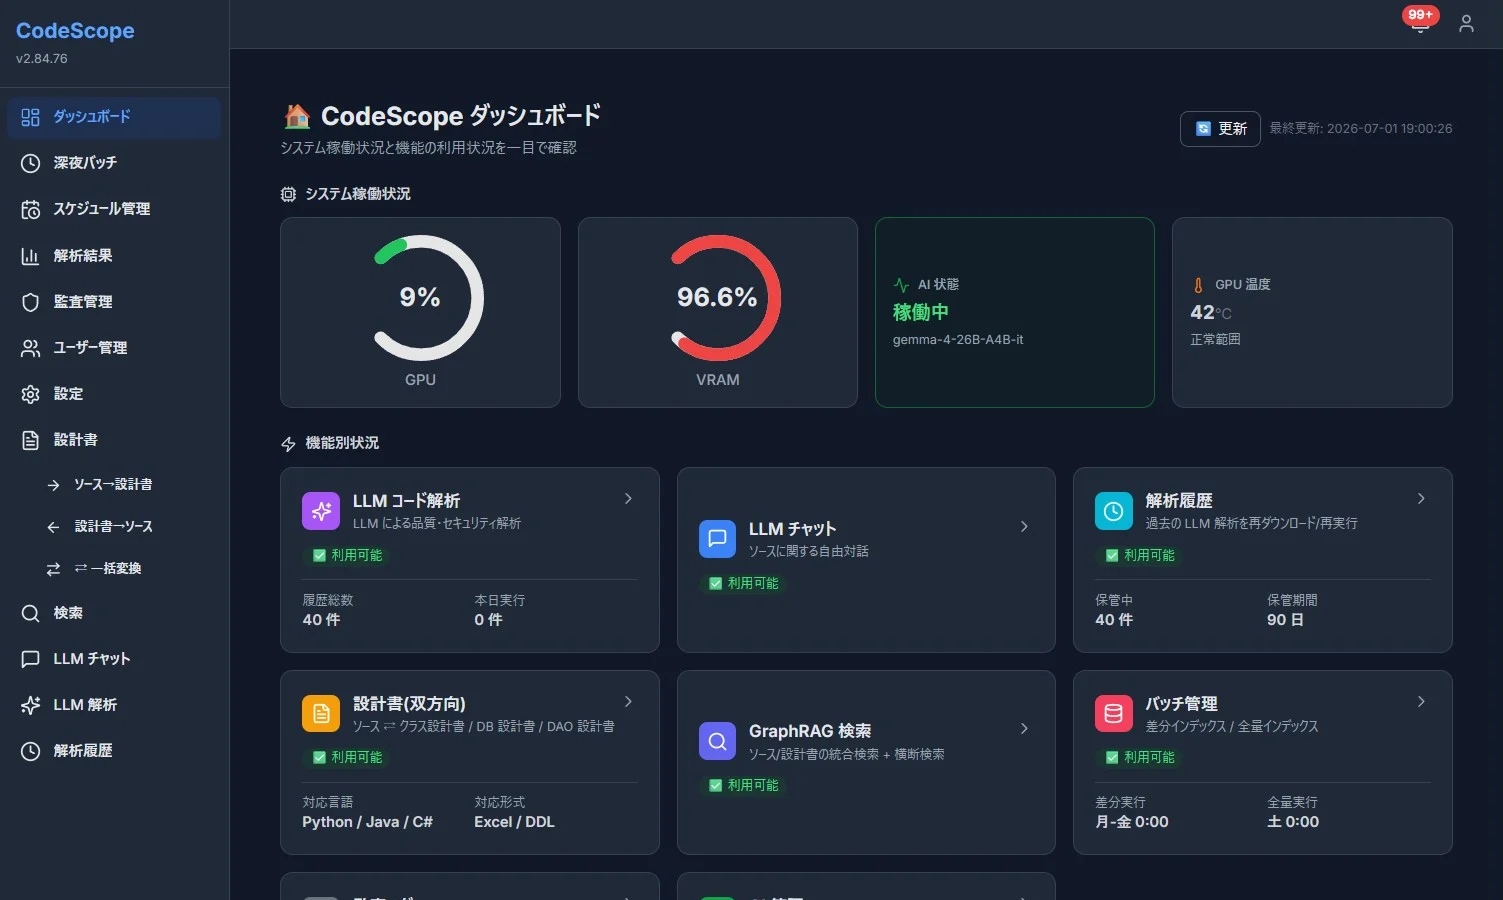Open 深夜バッチ in the sidebar
1503x900 pixels.
point(114,163)
